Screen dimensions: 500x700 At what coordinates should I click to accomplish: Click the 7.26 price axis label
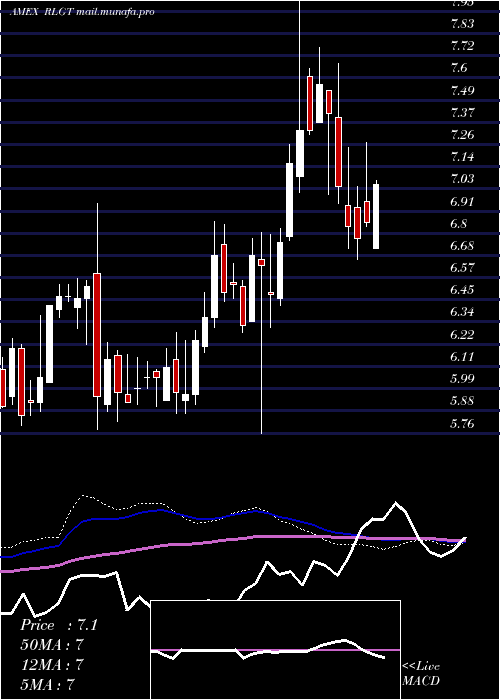[462, 135]
